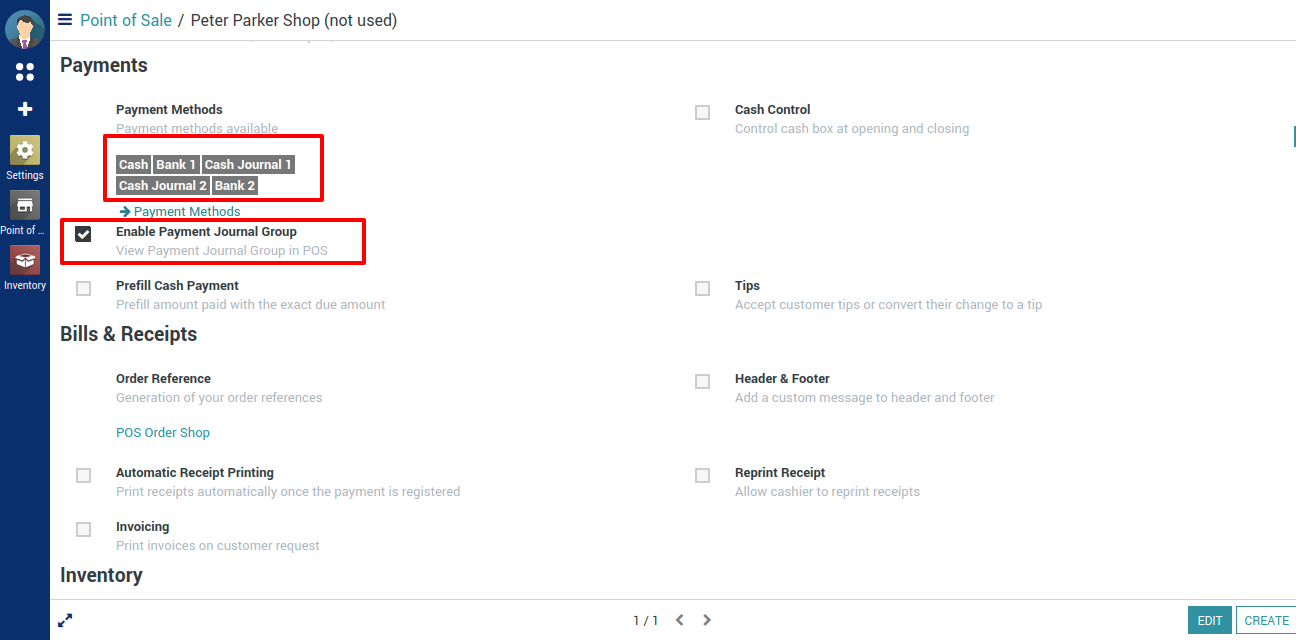The height and width of the screenshot is (640, 1296).
Task: Click the CREATE button
Action: [x=1266, y=620]
